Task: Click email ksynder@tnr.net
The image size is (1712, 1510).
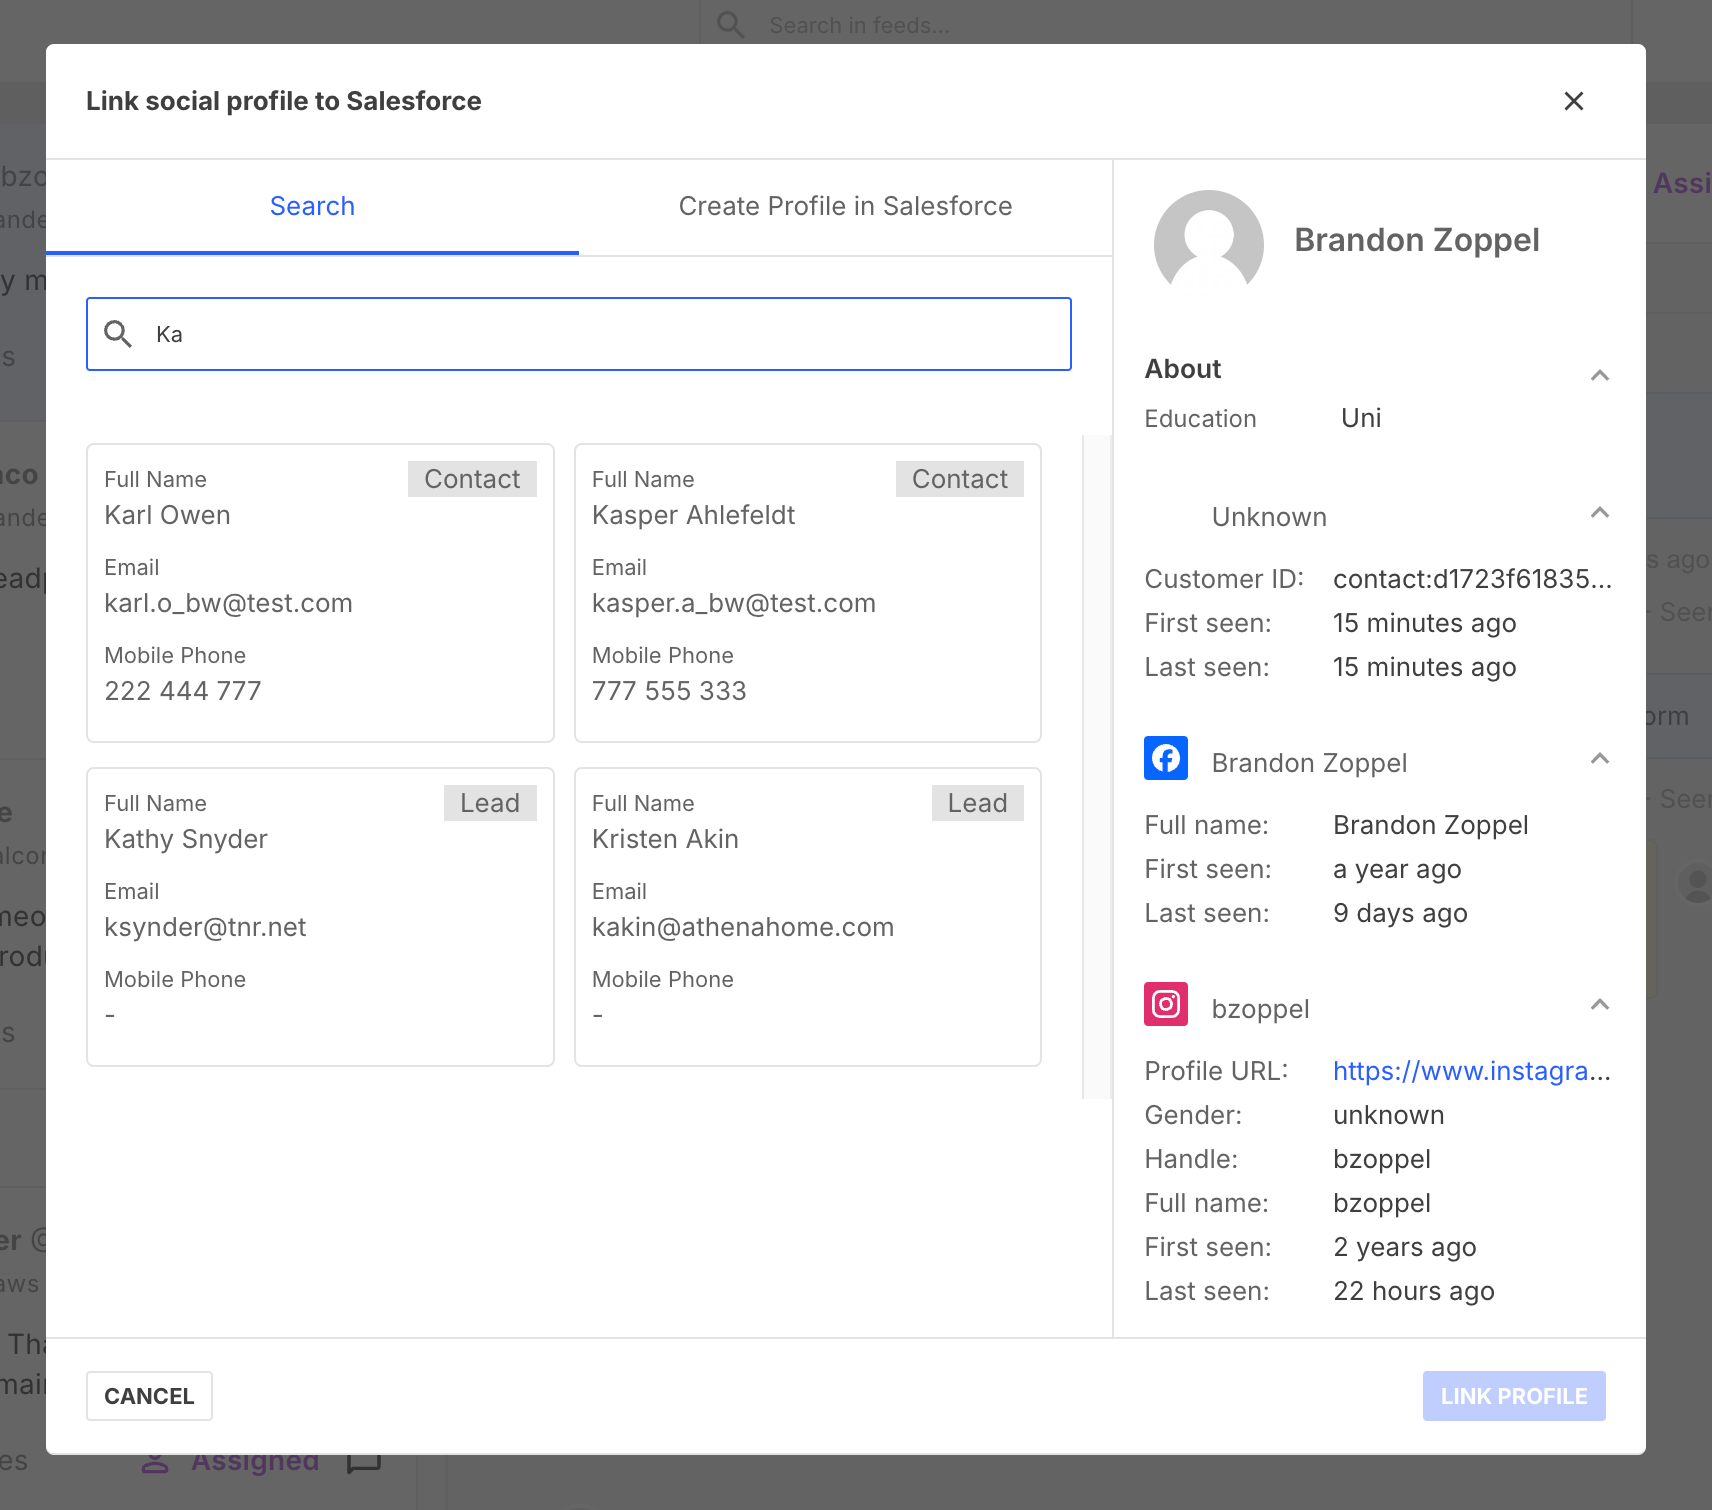Action: tap(205, 927)
